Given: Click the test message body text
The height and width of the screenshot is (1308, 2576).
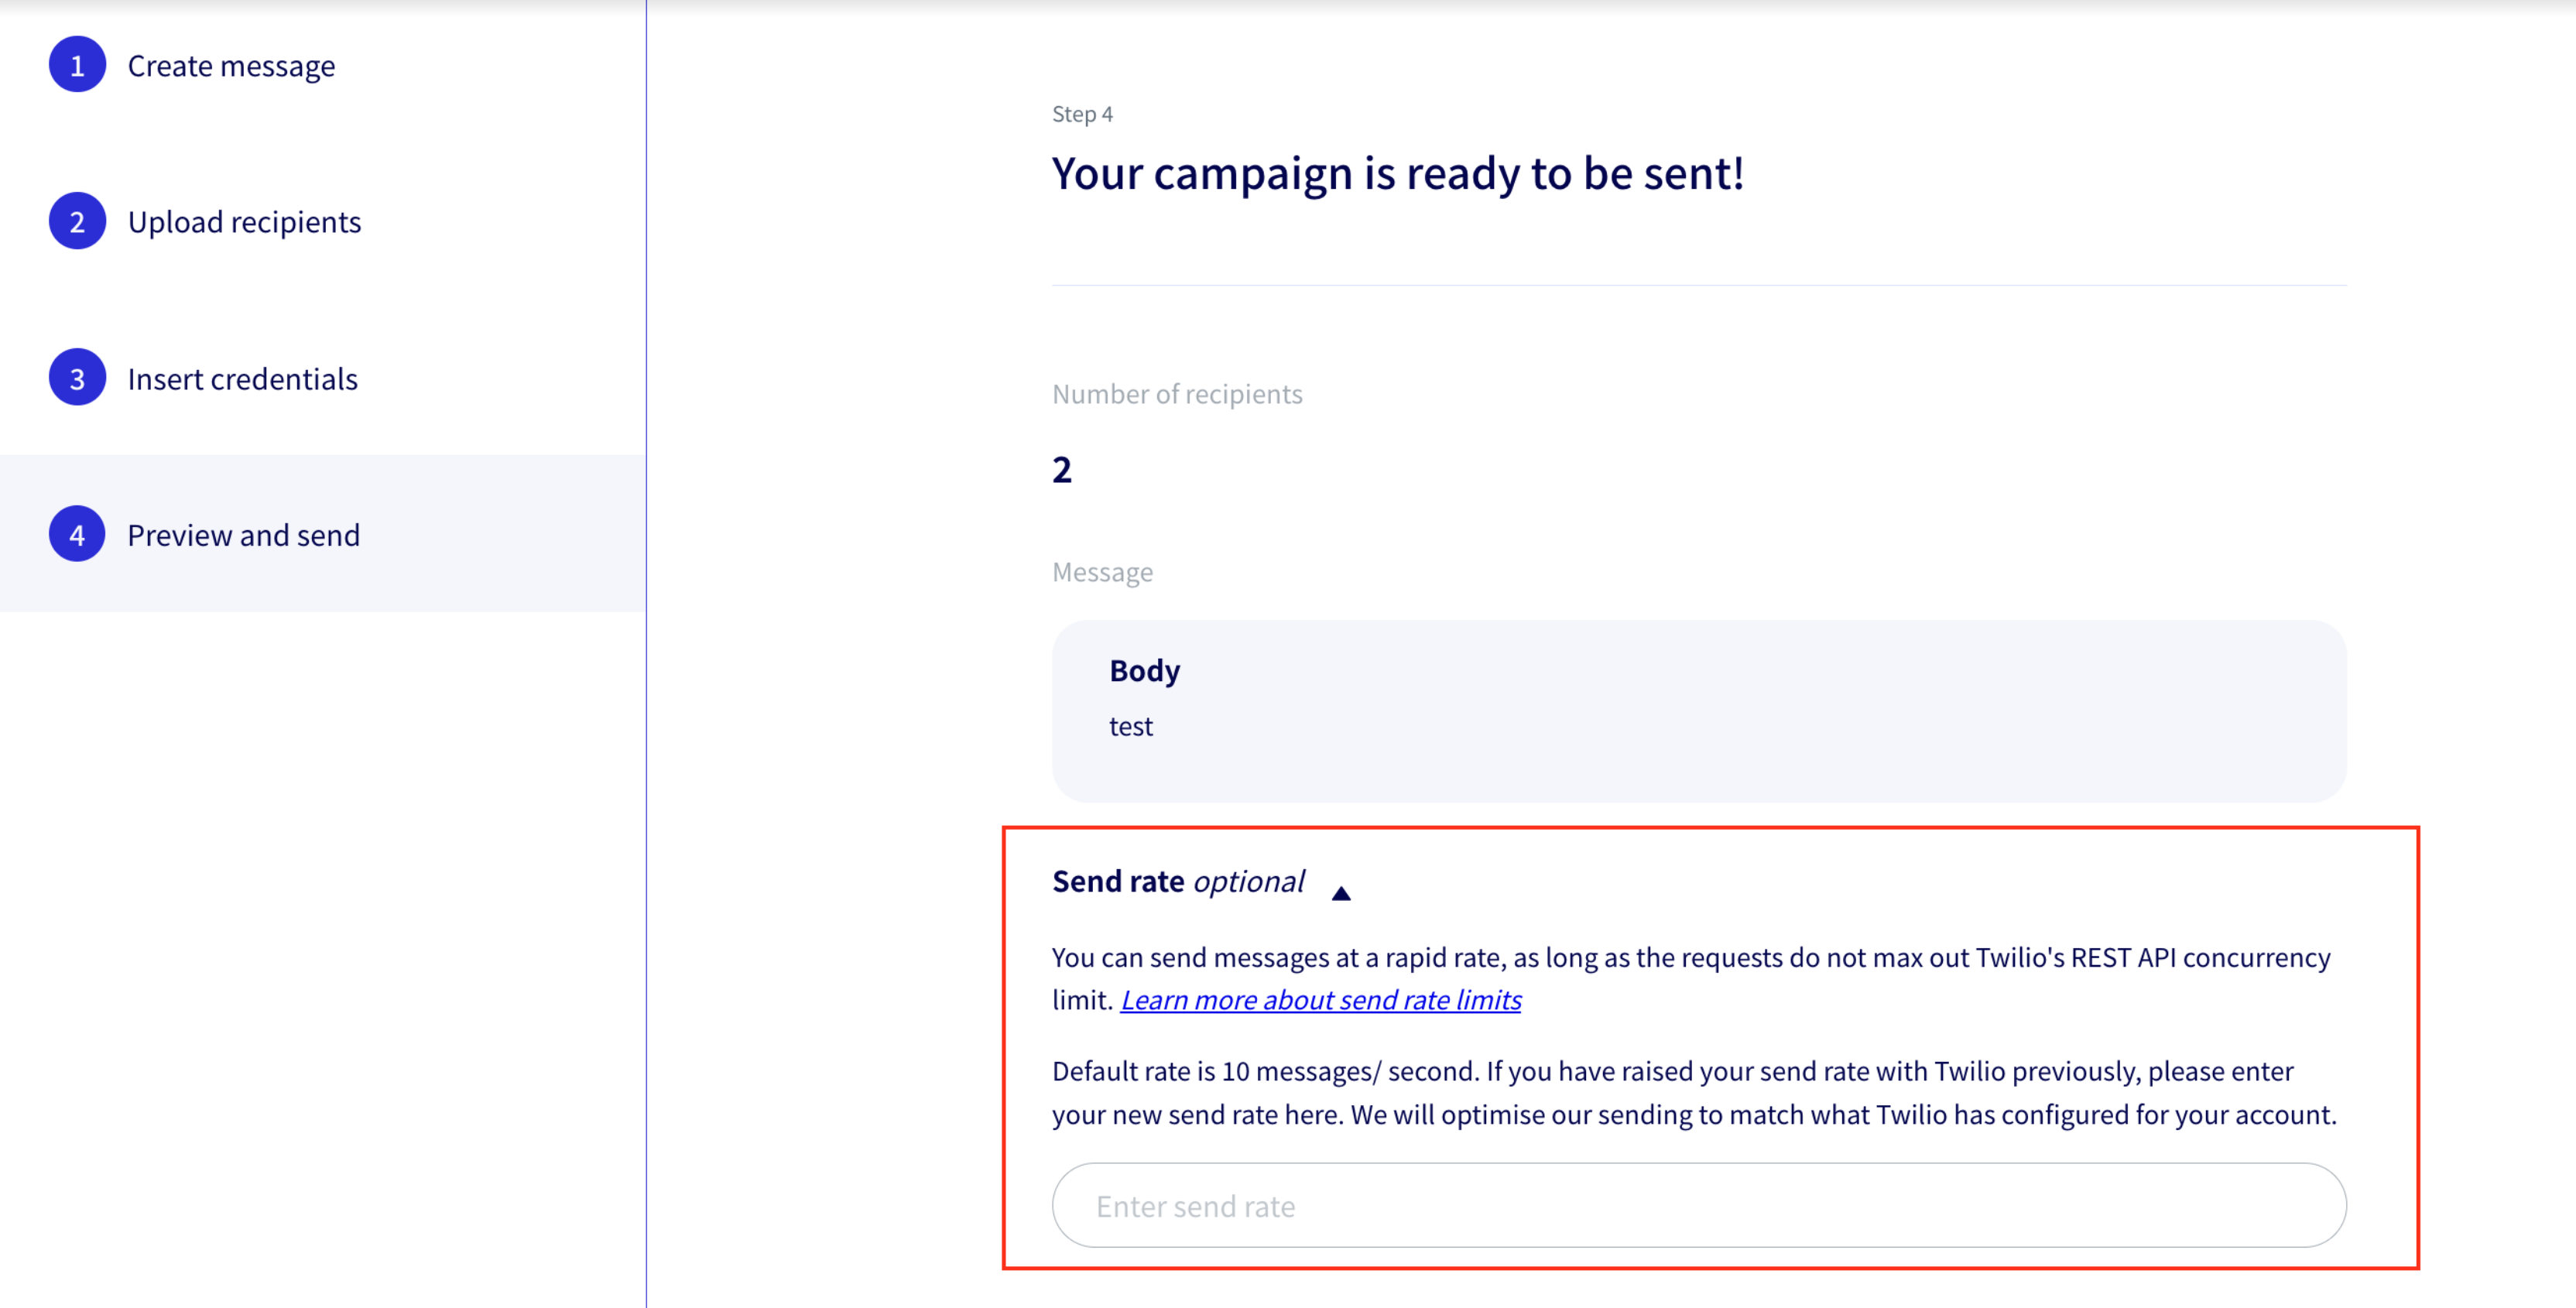Looking at the screenshot, I should point(1130,726).
